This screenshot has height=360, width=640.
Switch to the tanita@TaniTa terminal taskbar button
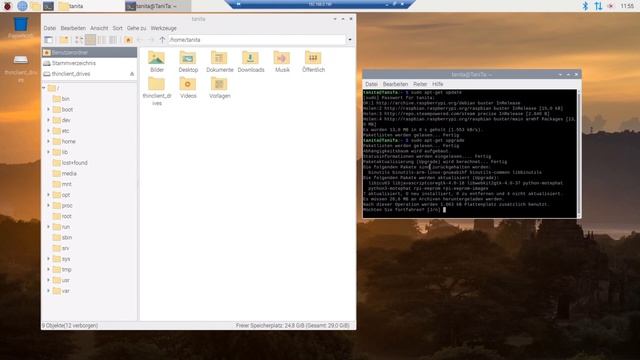pos(158,6)
